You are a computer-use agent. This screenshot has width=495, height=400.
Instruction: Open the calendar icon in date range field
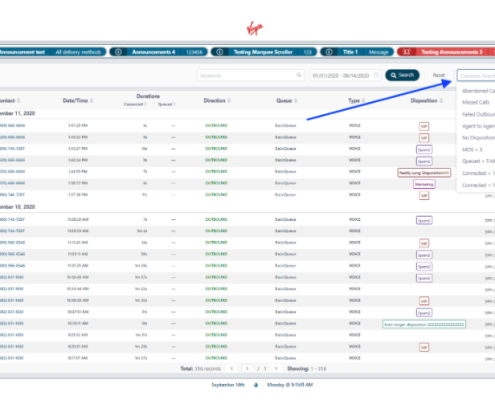[x=376, y=75]
